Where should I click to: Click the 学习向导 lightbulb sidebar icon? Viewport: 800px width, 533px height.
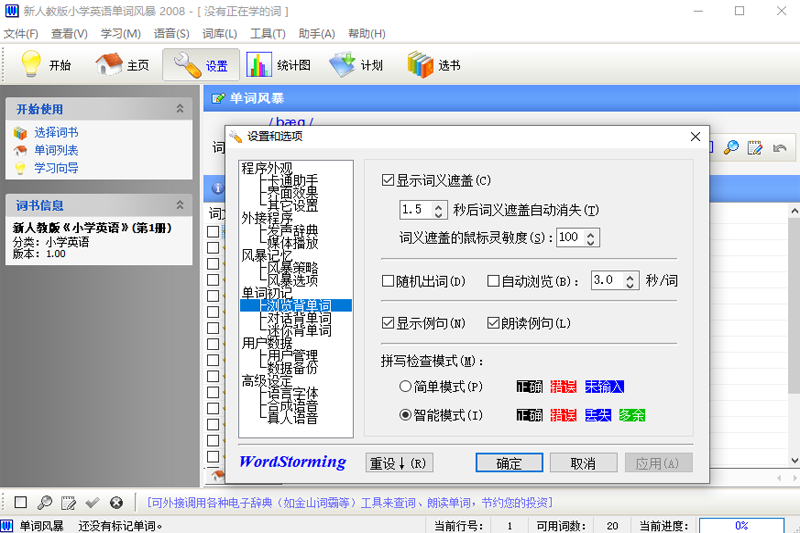(20, 168)
